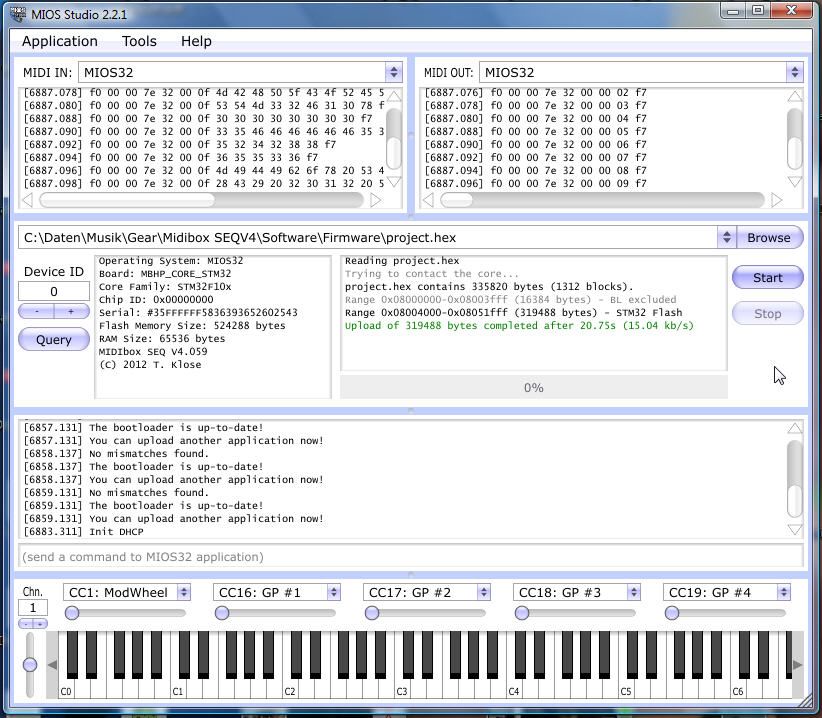Screen dimensions: 822x718
Task: Click the upload progress bar showing 0%
Action: [534, 387]
